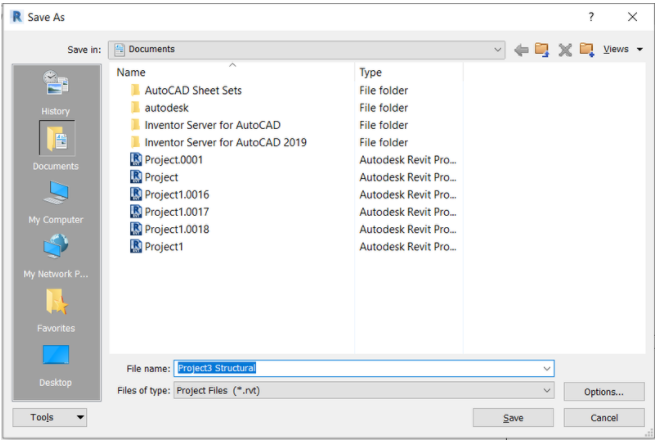Click the AutoCAD Sheet Sets folder icon
660x446 pixels.
[x=136, y=90]
